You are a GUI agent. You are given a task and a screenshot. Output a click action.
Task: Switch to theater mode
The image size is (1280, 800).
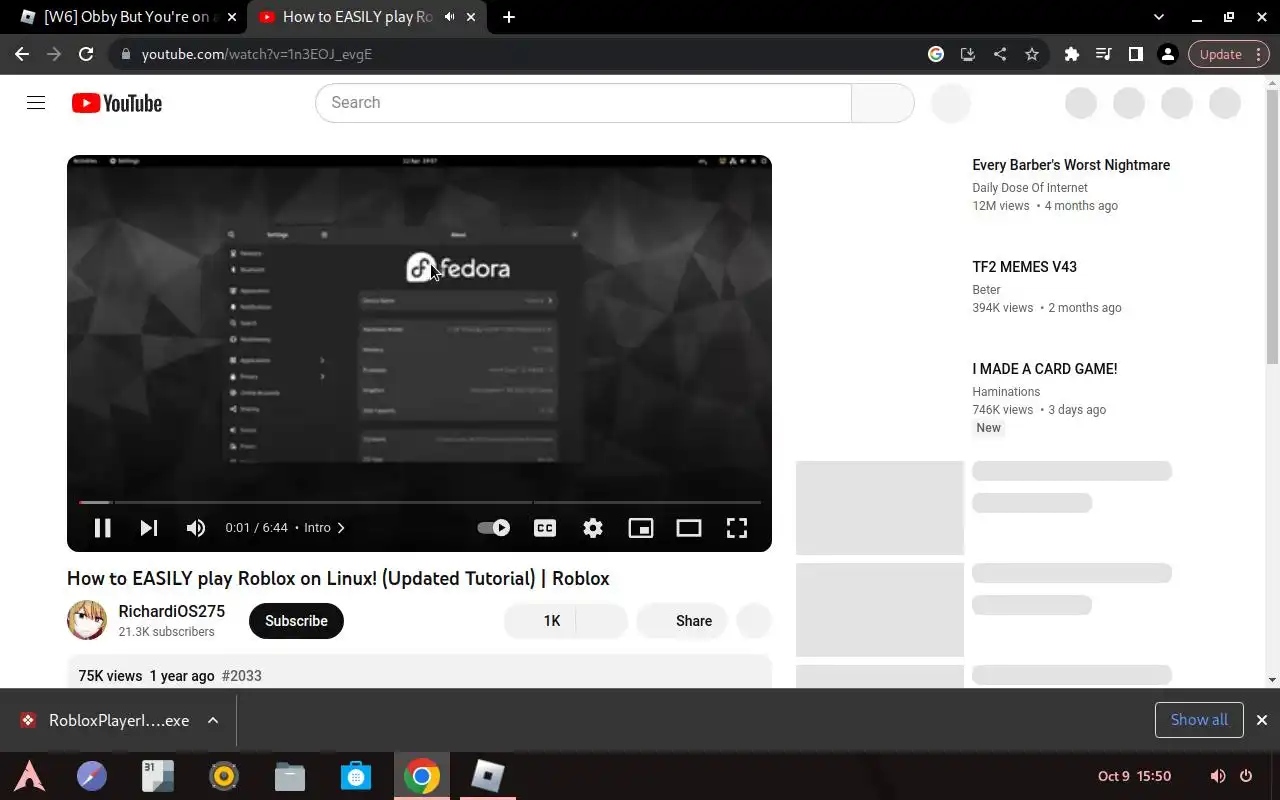pos(689,528)
